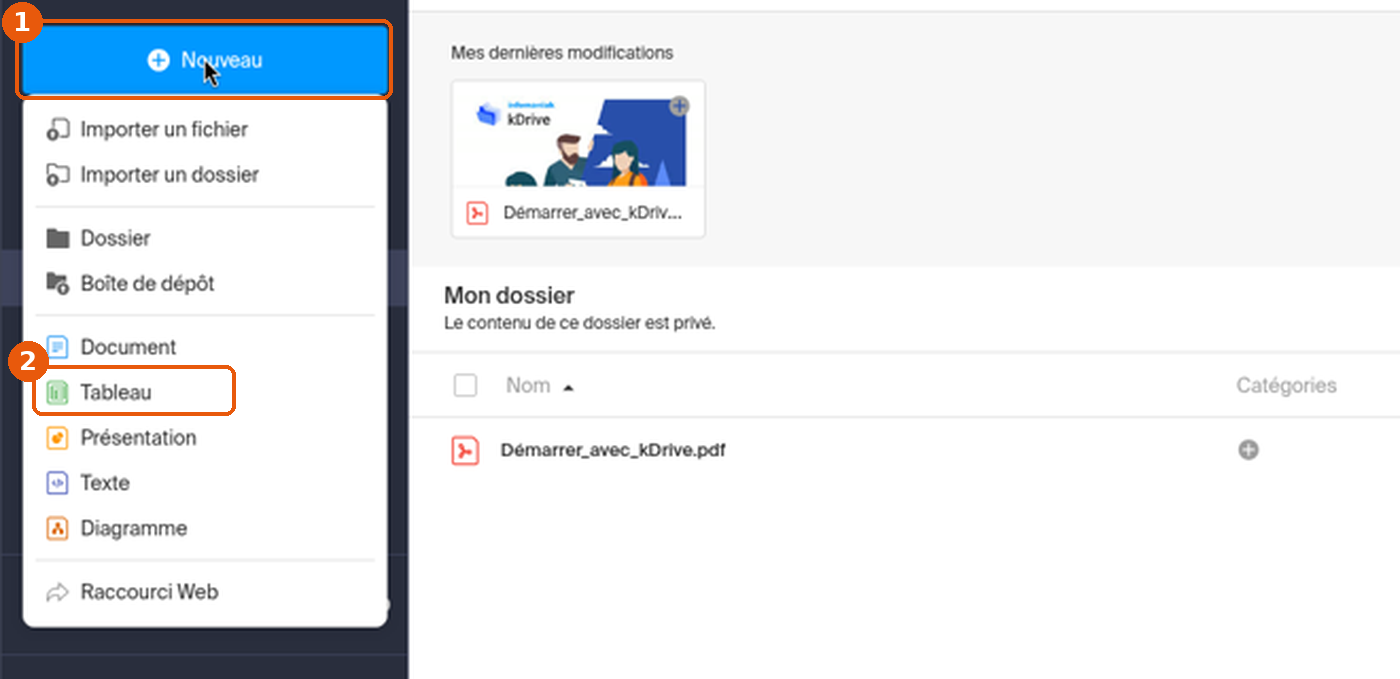Click the plus badge on recent file card

679,105
